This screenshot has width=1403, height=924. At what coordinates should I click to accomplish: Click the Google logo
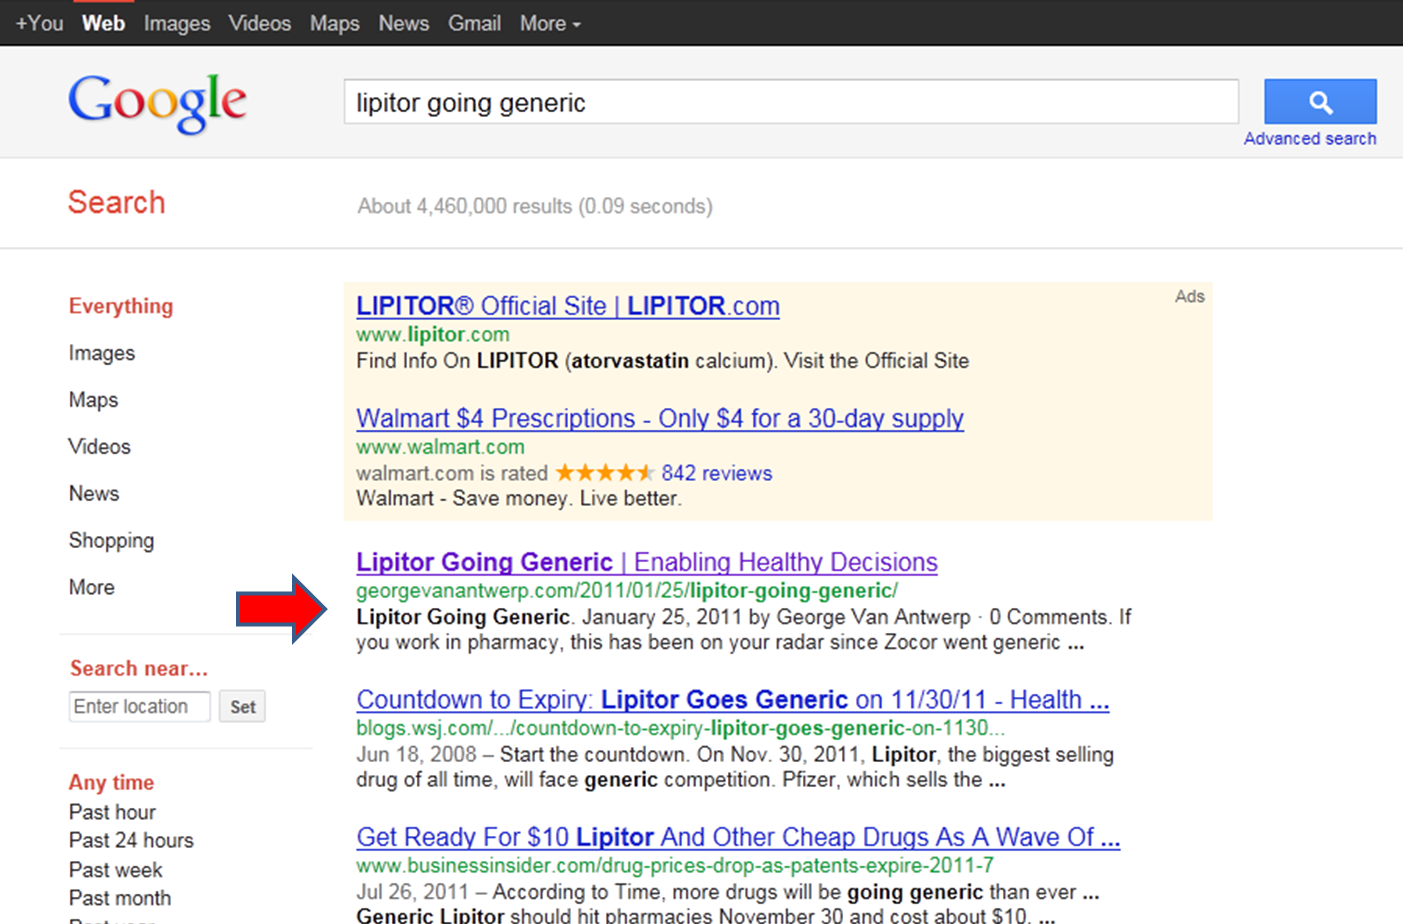157,102
